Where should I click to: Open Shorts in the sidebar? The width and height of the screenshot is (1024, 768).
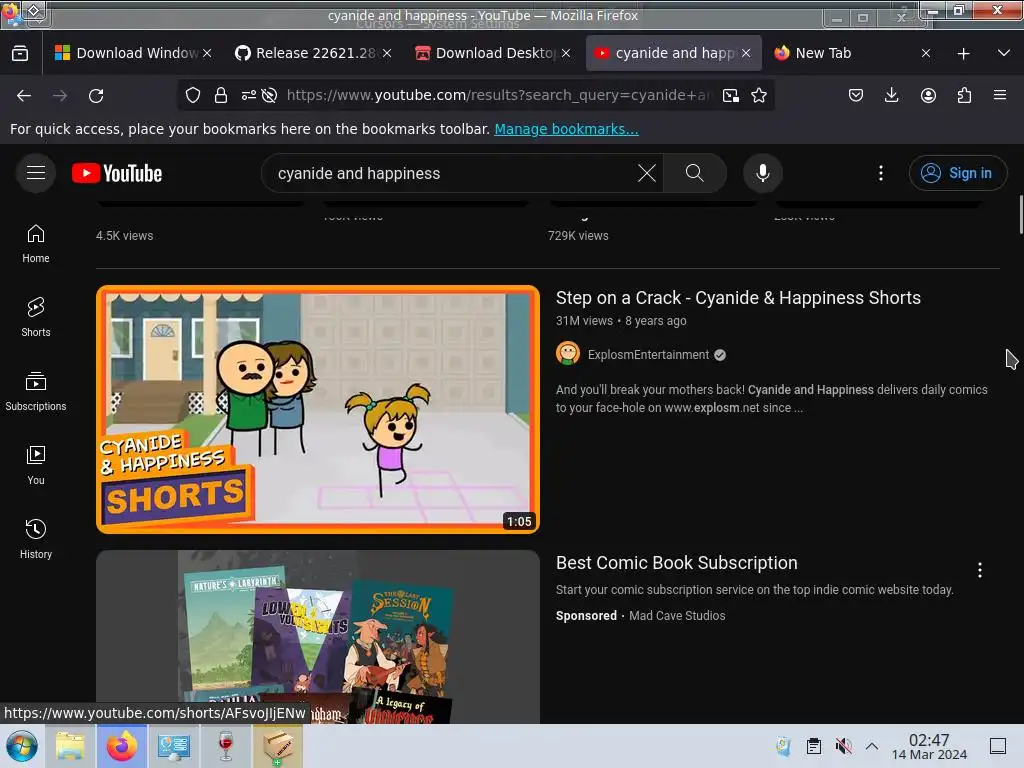[x=36, y=317]
